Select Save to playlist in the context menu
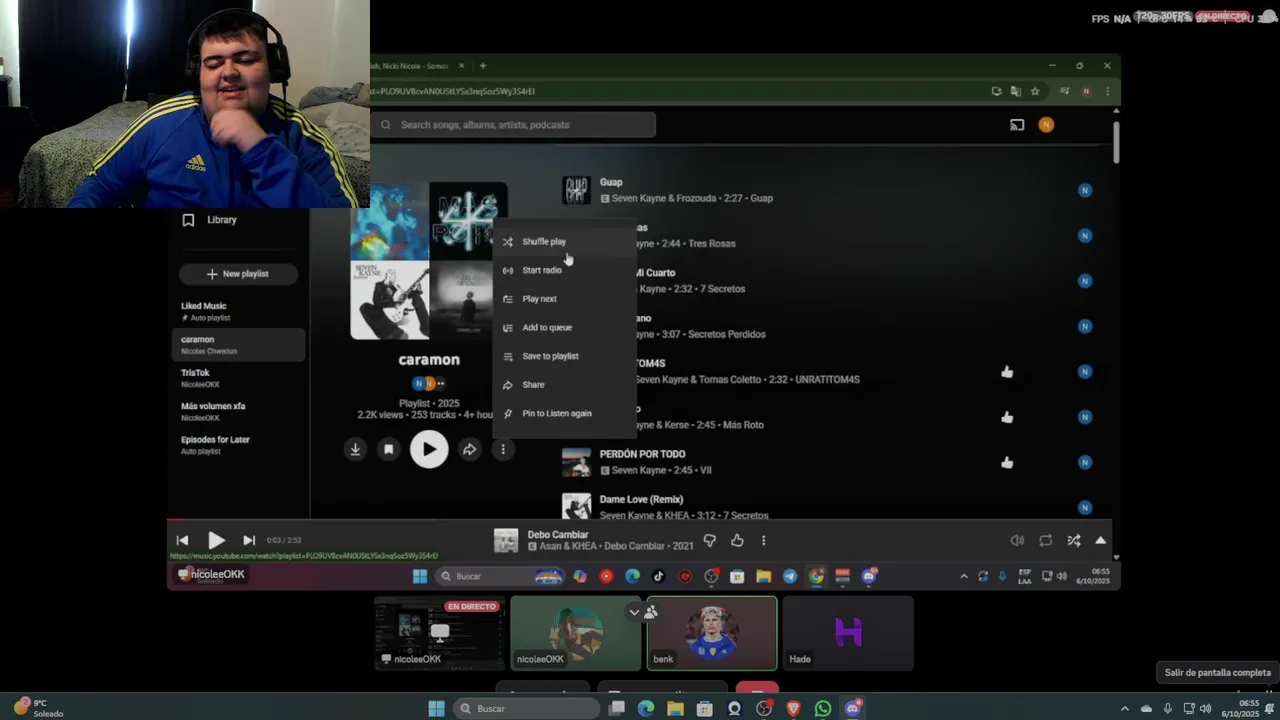 pyautogui.click(x=564, y=356)
